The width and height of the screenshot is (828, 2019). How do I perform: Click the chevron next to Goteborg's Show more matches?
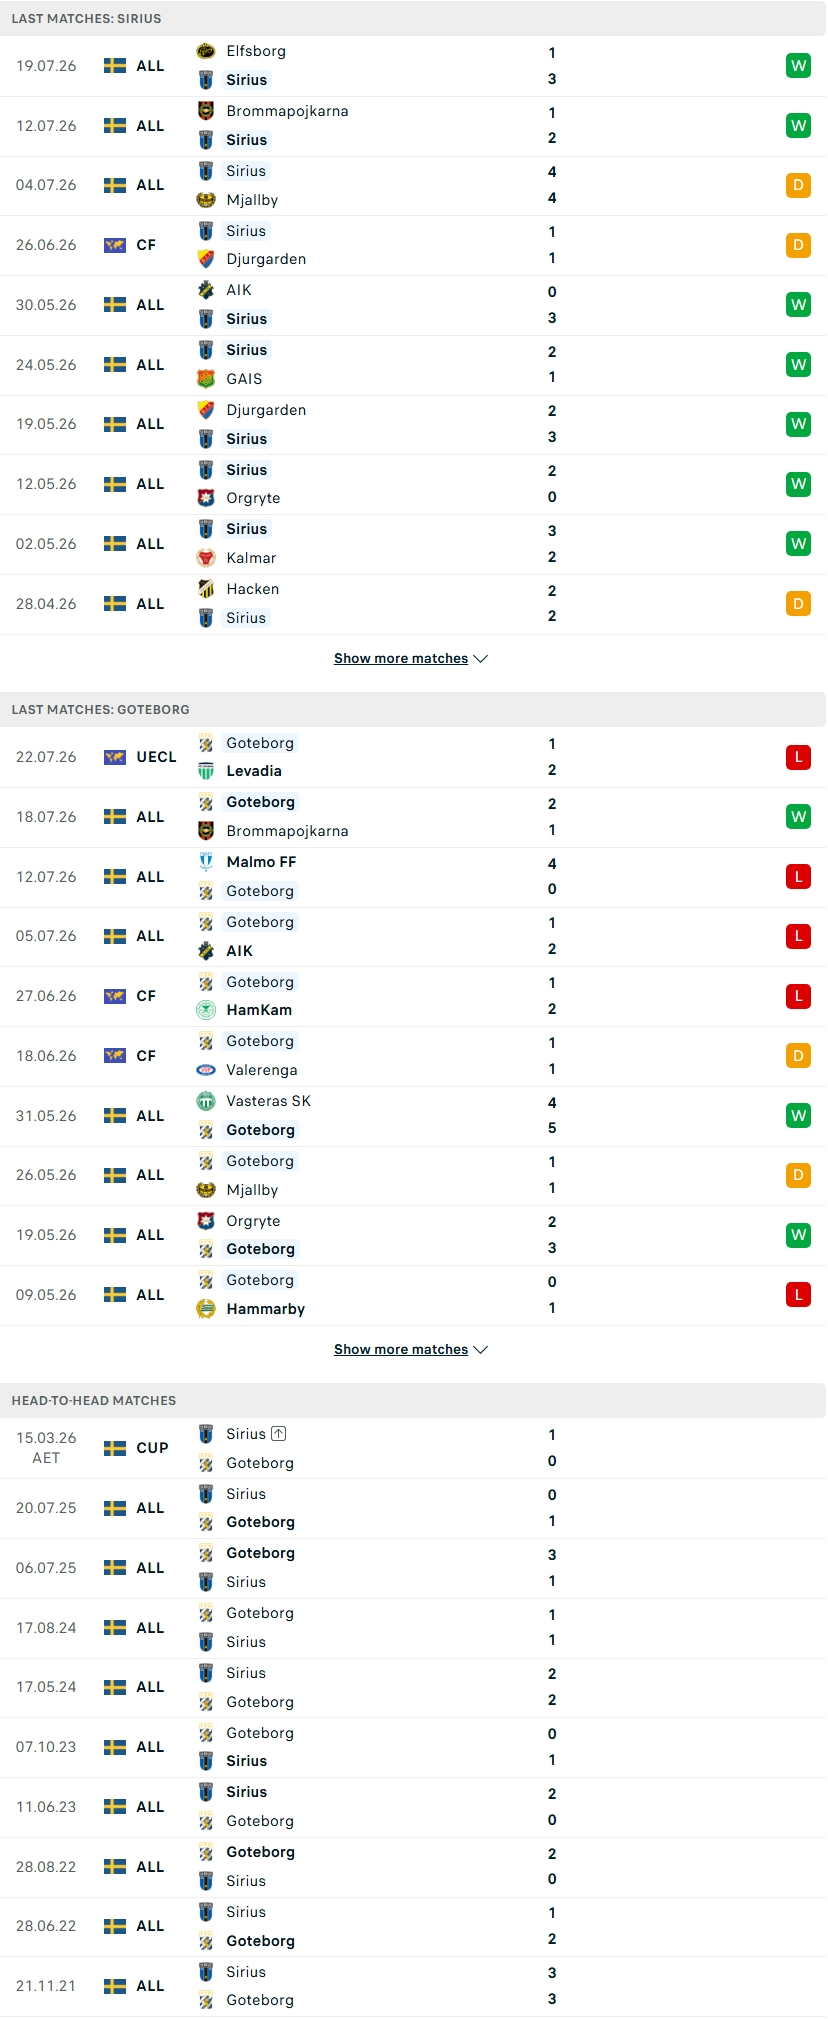click(481, 1350)
